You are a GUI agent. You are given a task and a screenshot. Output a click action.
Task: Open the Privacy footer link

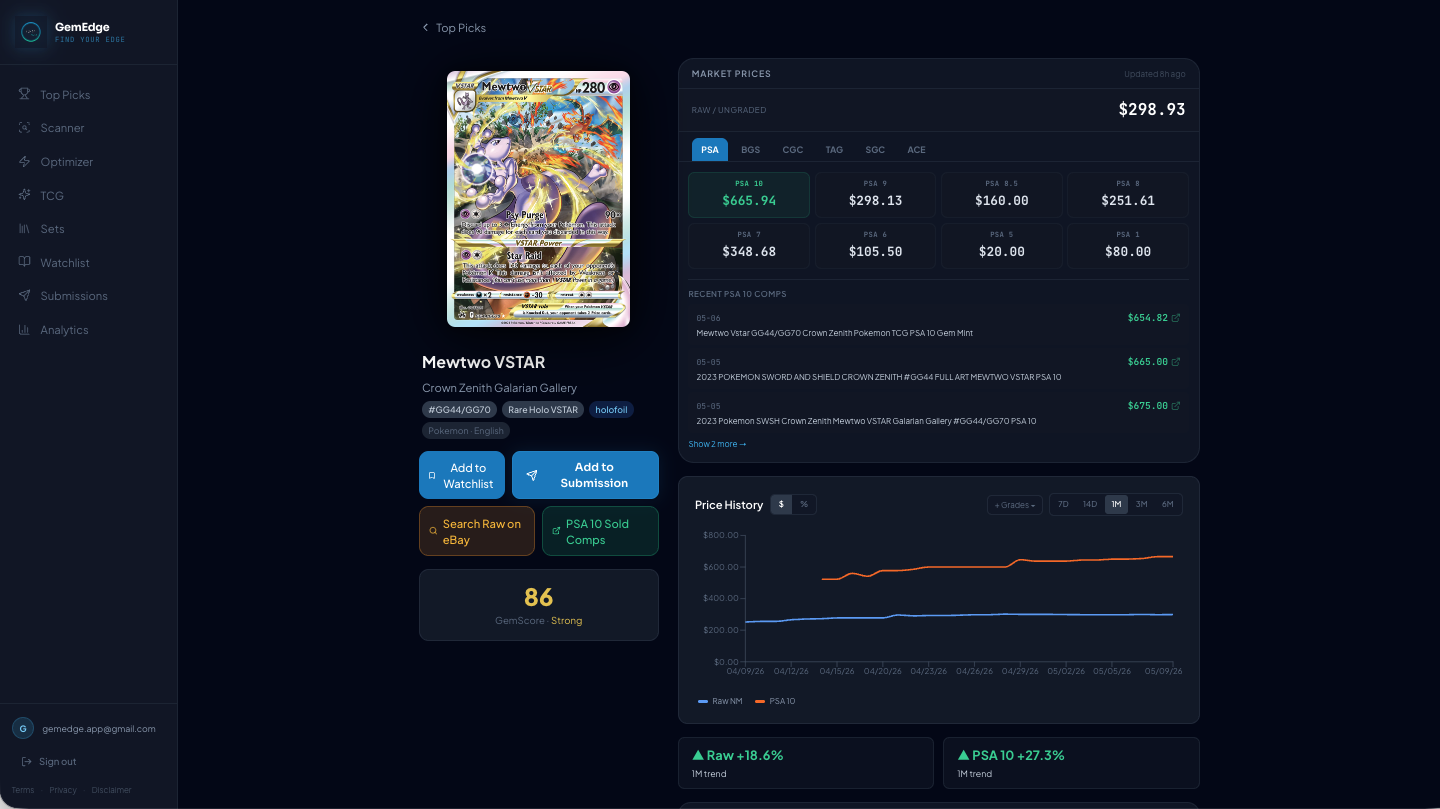[63, 790]
